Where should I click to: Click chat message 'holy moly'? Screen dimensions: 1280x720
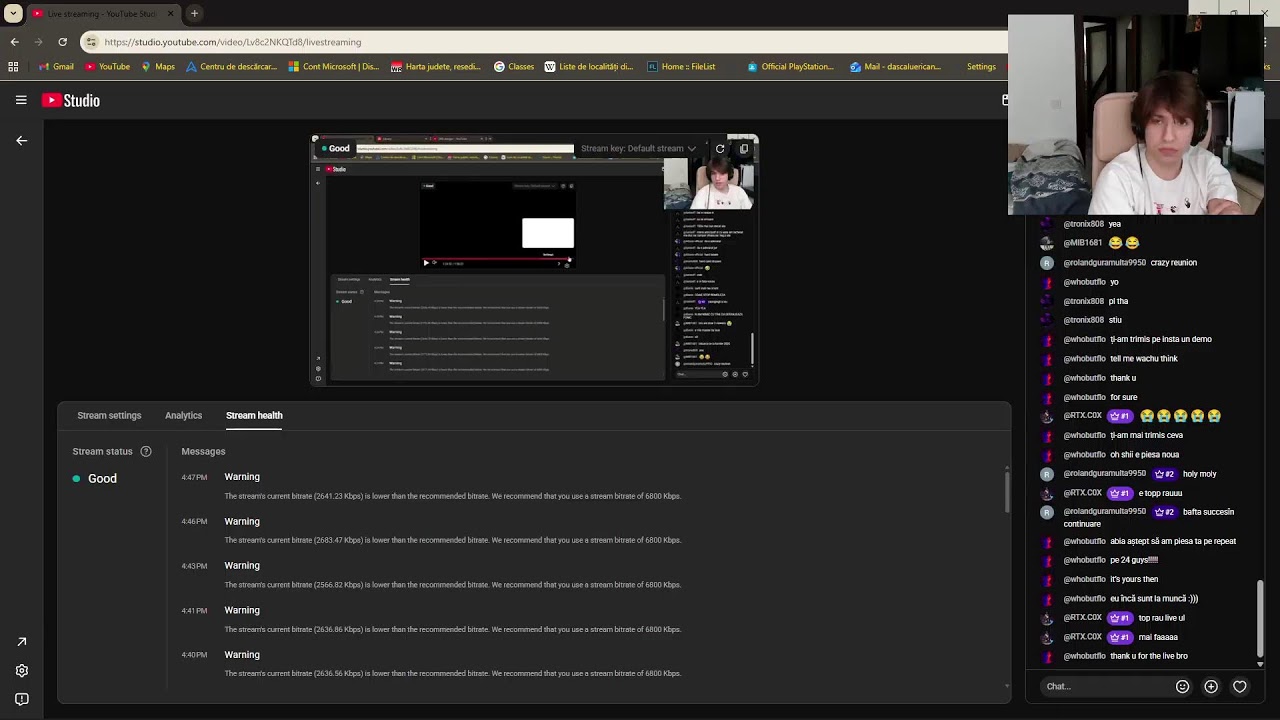[x=1199, y=474]
